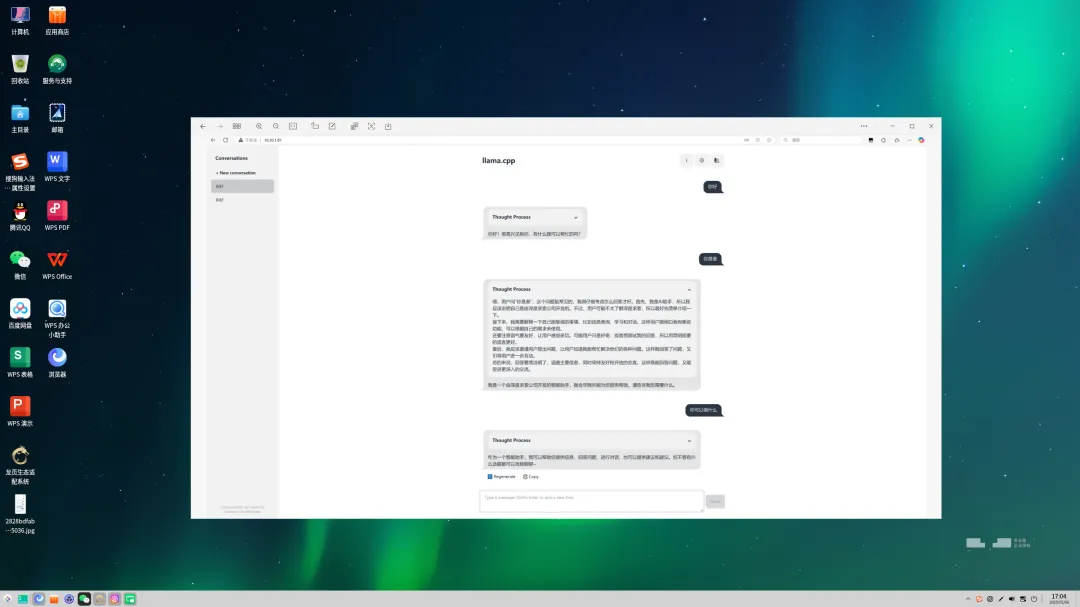Click the zoom in magnifier in top toolbar
Screen dimensions: 1080x607
tap(259, 126)
